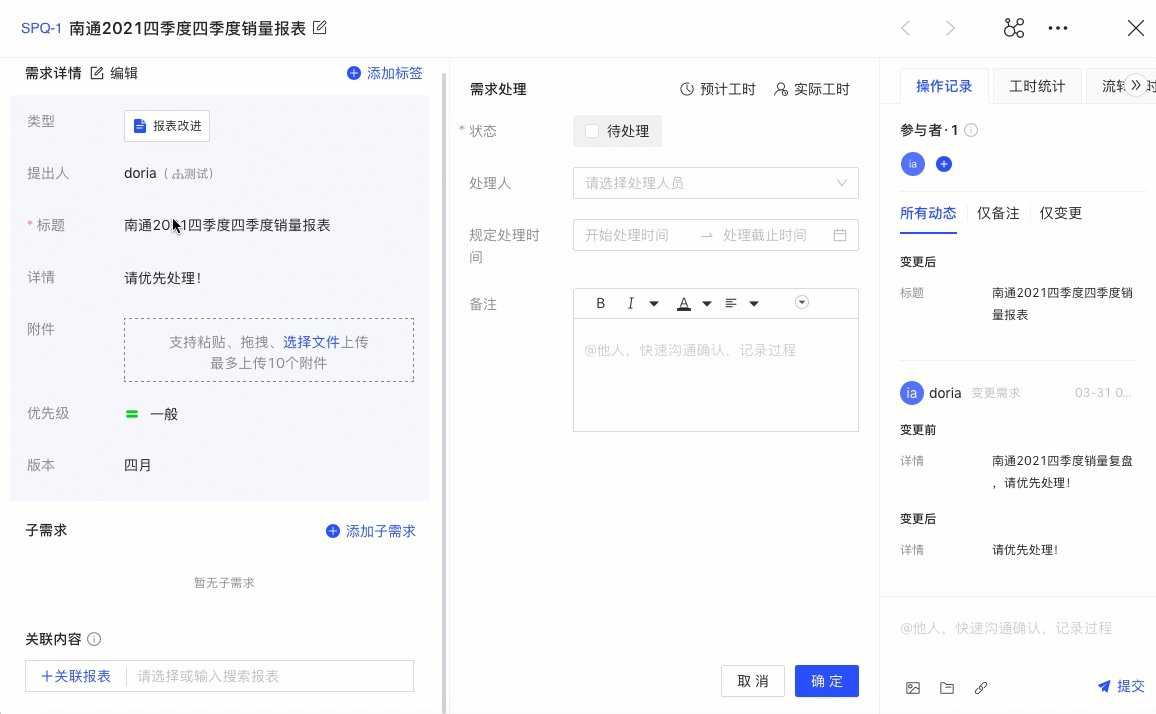Click the edit pencil icon beside the title
Screen dimensions: 1156x714
319,29
